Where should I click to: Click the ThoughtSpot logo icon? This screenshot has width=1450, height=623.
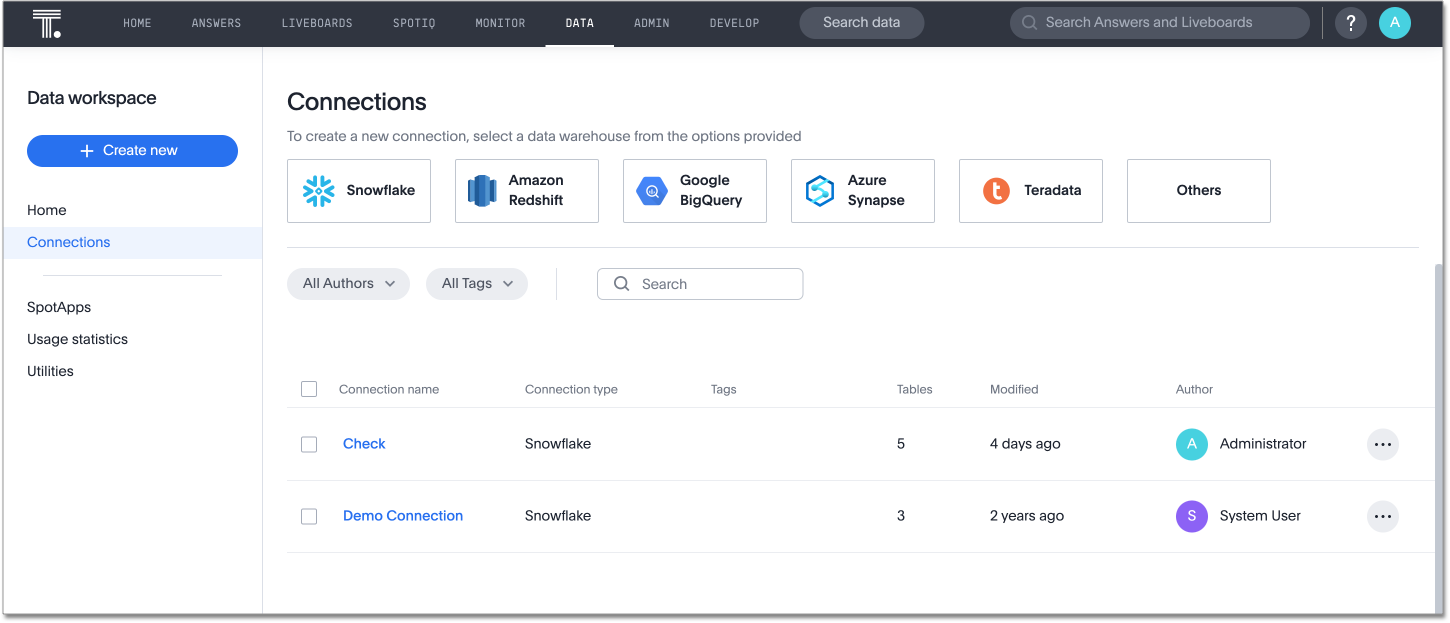click(x=47, y=22)
